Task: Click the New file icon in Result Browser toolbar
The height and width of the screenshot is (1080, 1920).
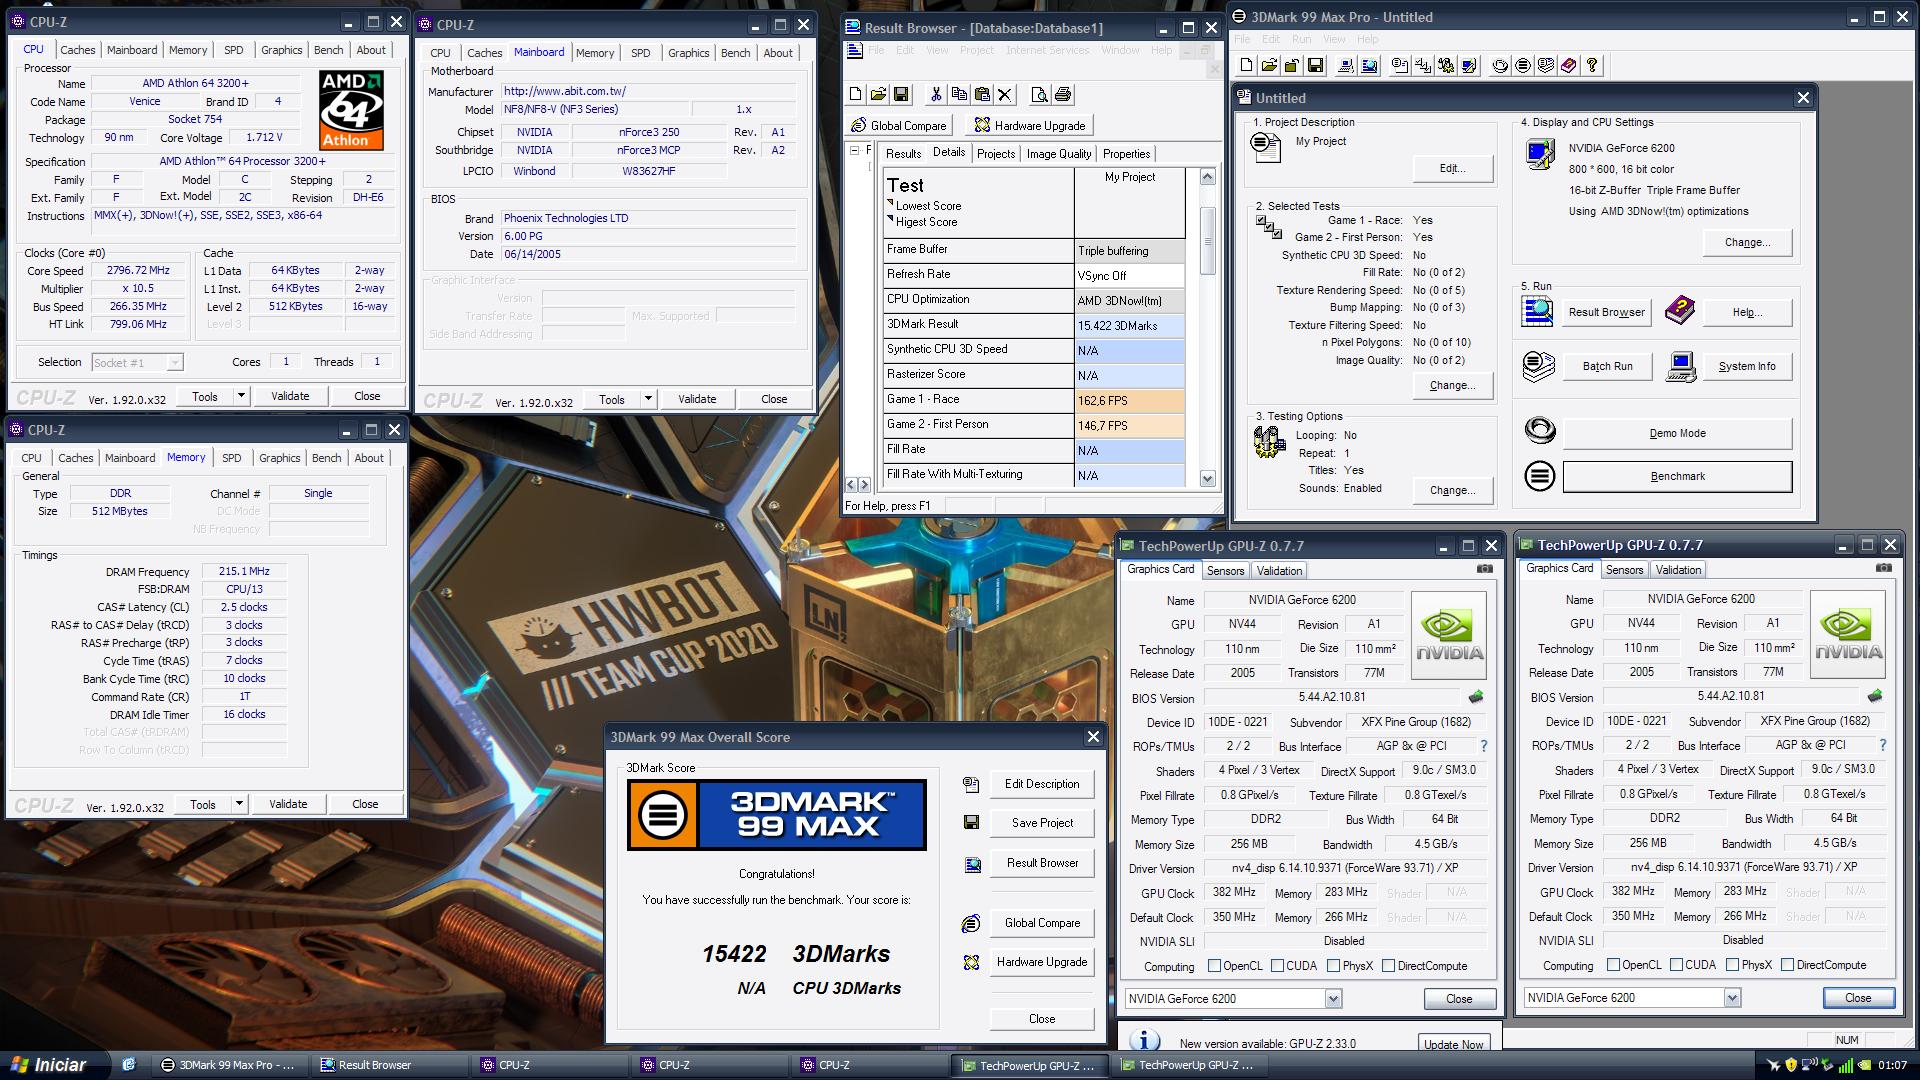Action: click(855, 94)
